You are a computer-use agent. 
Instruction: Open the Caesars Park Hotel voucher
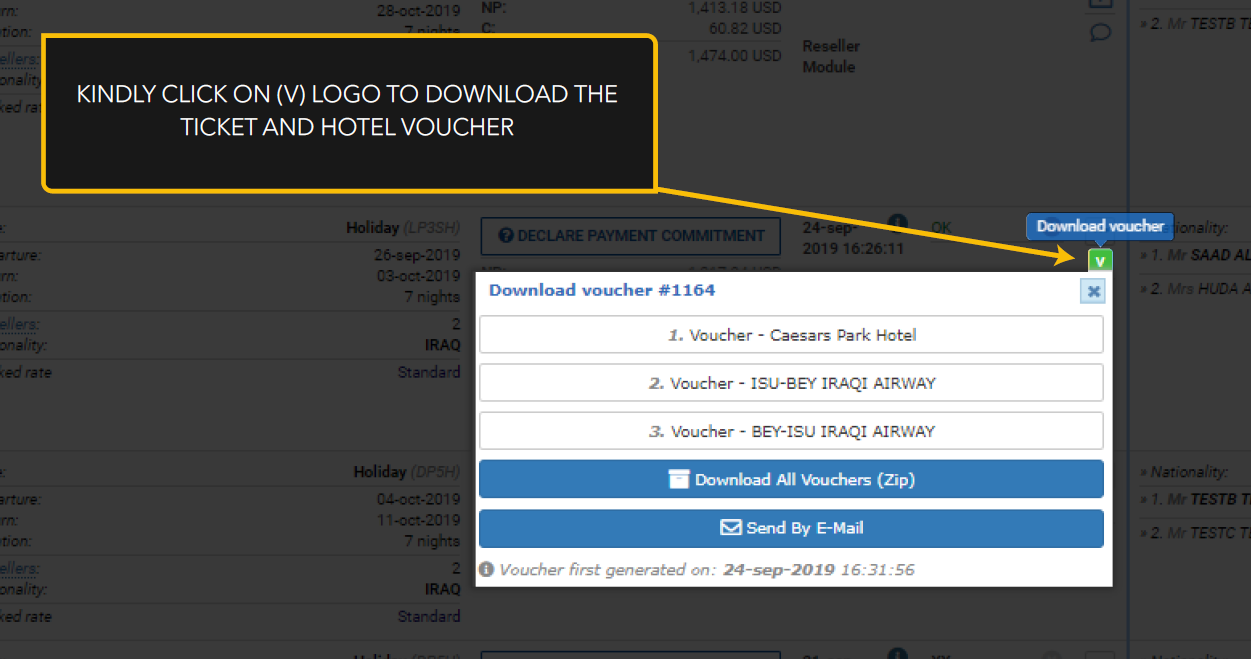(791, 335)
